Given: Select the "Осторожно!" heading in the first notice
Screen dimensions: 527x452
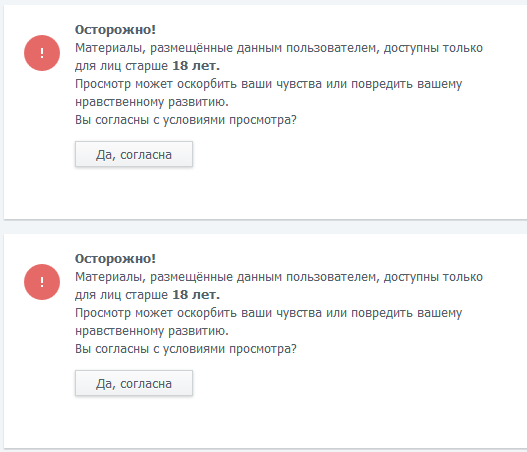Looking at the screenshot, I should pos(115,30).
